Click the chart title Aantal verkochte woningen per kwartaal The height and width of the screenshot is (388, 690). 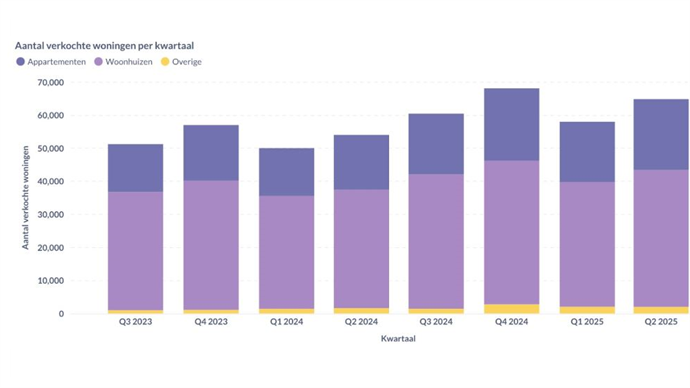point(104,46)
